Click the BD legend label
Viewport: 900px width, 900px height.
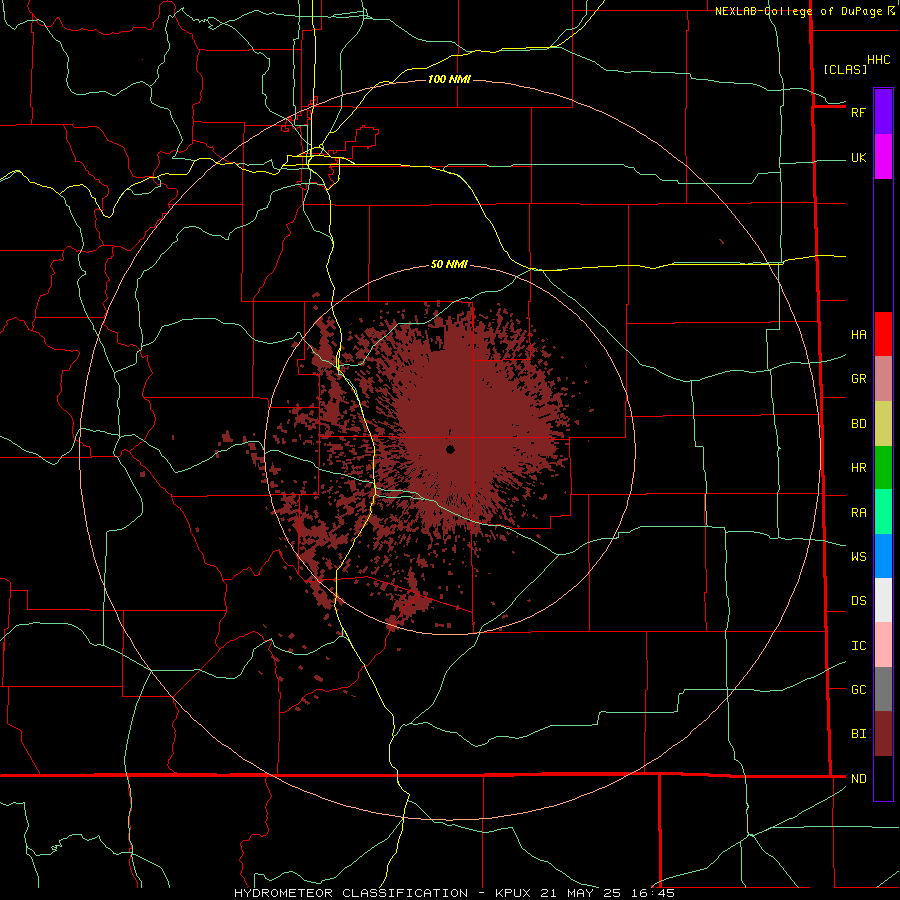(x=858, y=424)
